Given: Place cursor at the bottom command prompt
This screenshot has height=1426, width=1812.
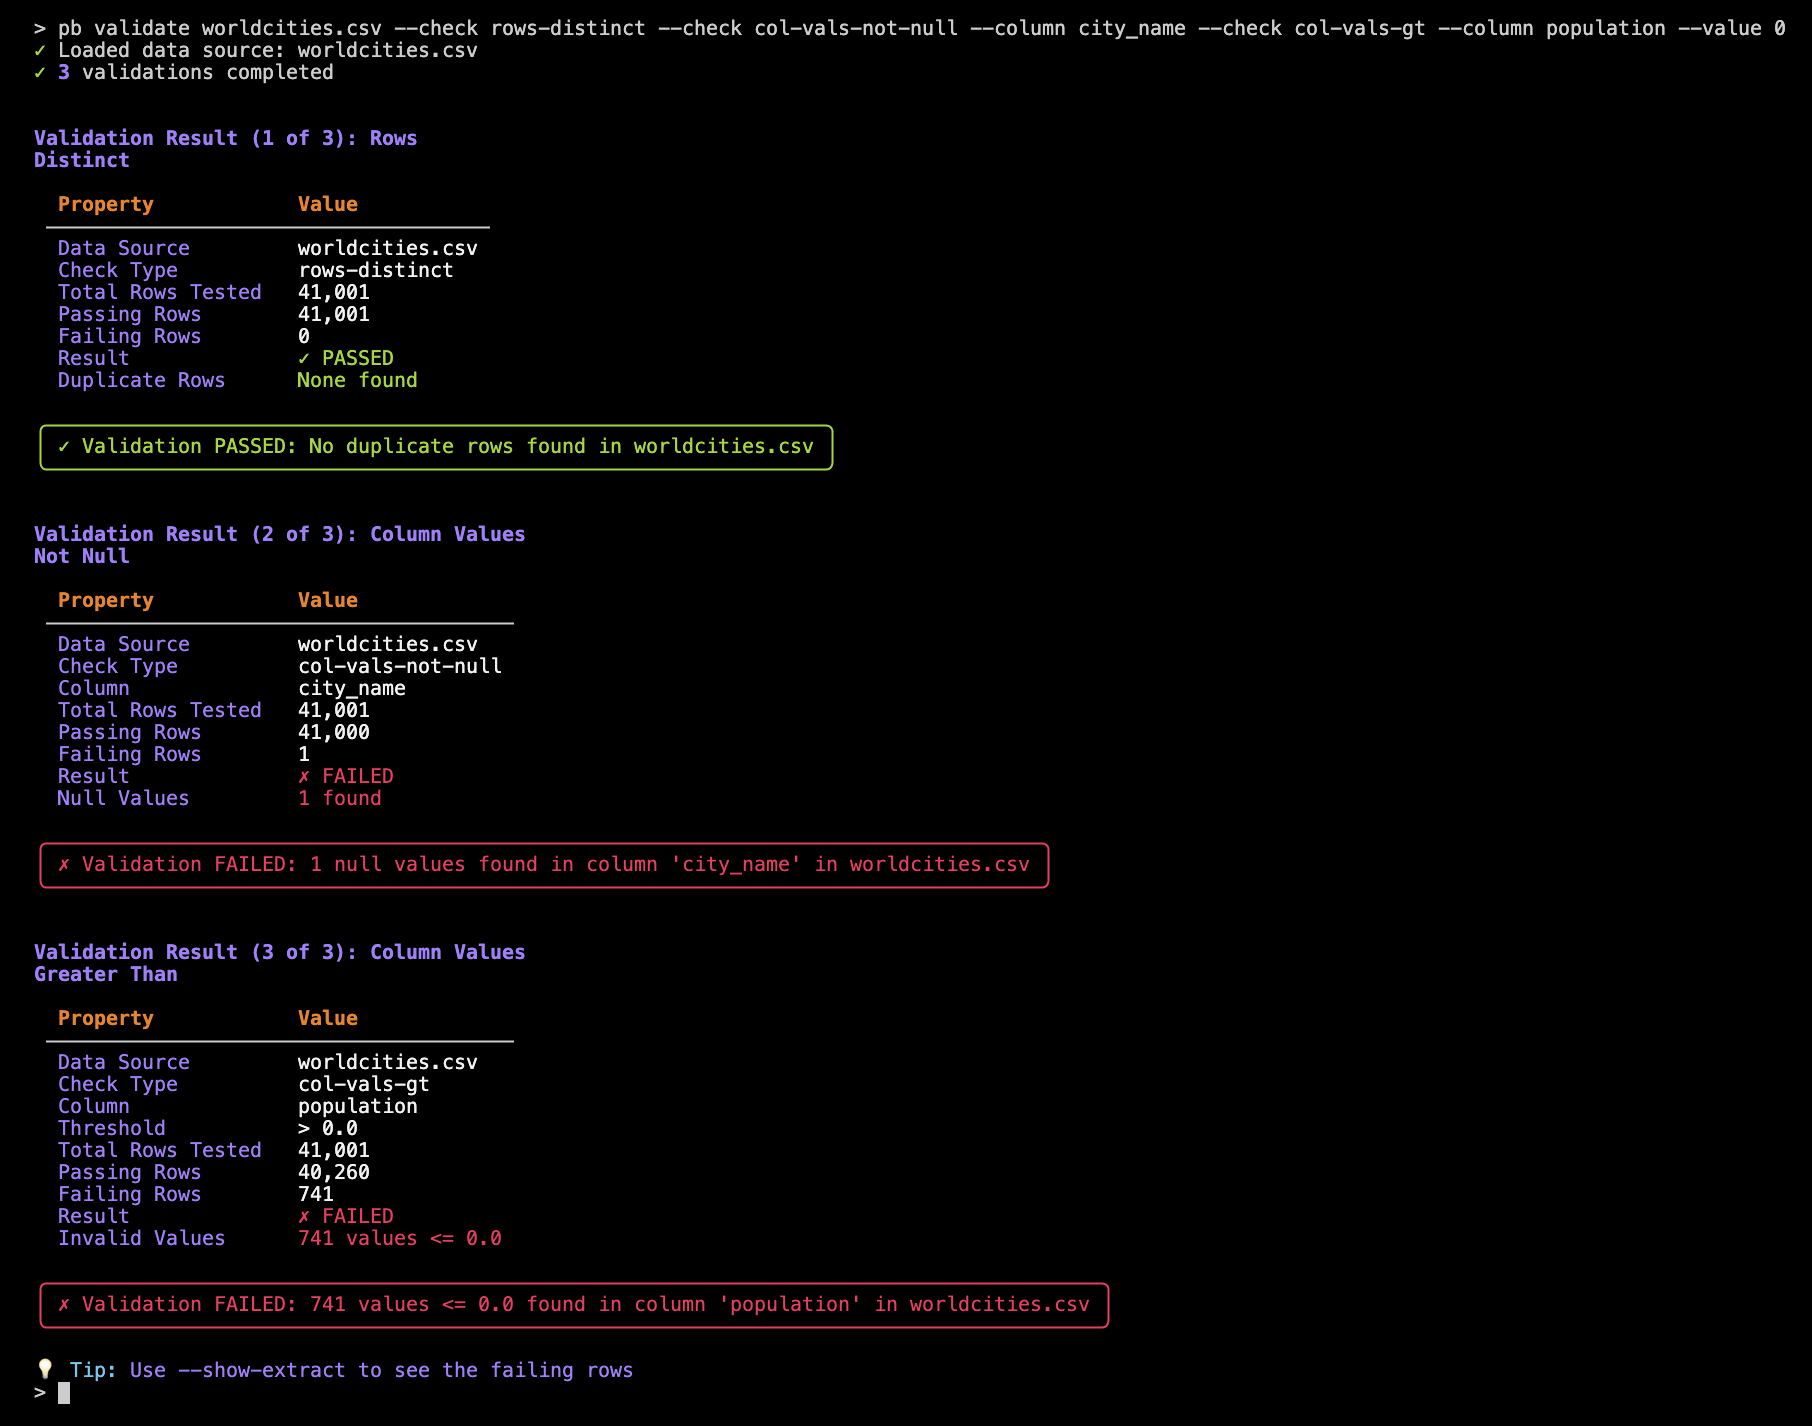Looking at the screenshot, I should [64, 1393].
